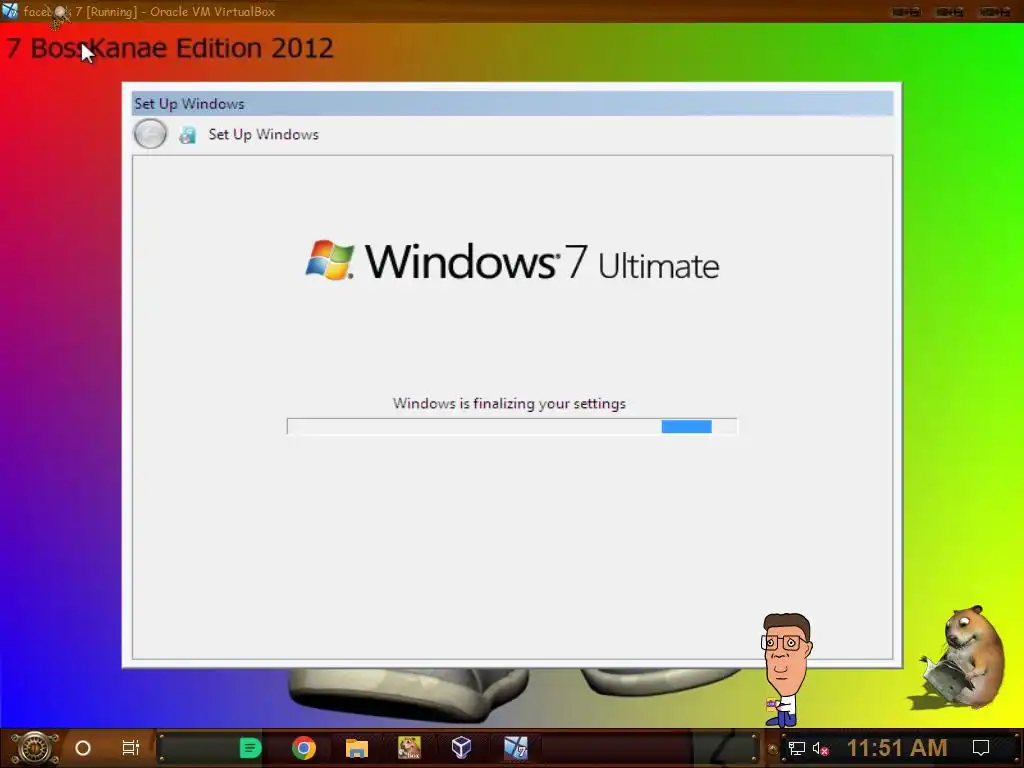Open the network tray icon

point(796,748)
